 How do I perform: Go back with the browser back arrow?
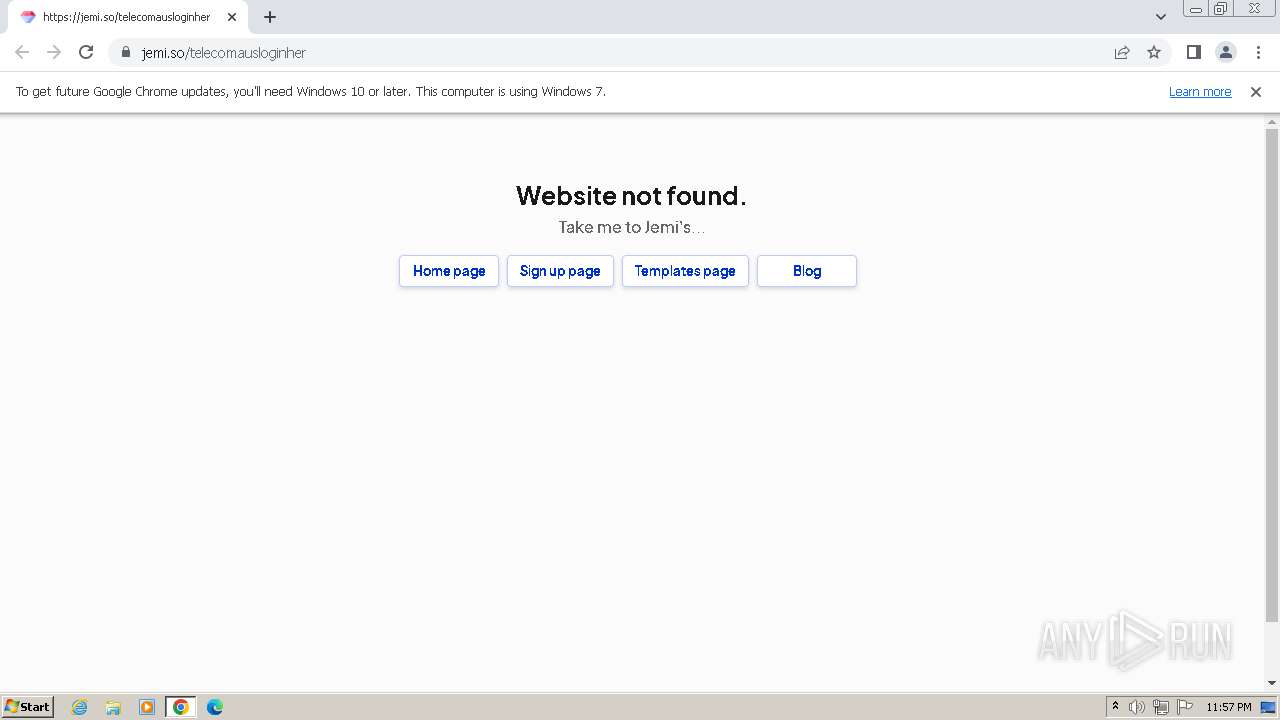[22, 52]
